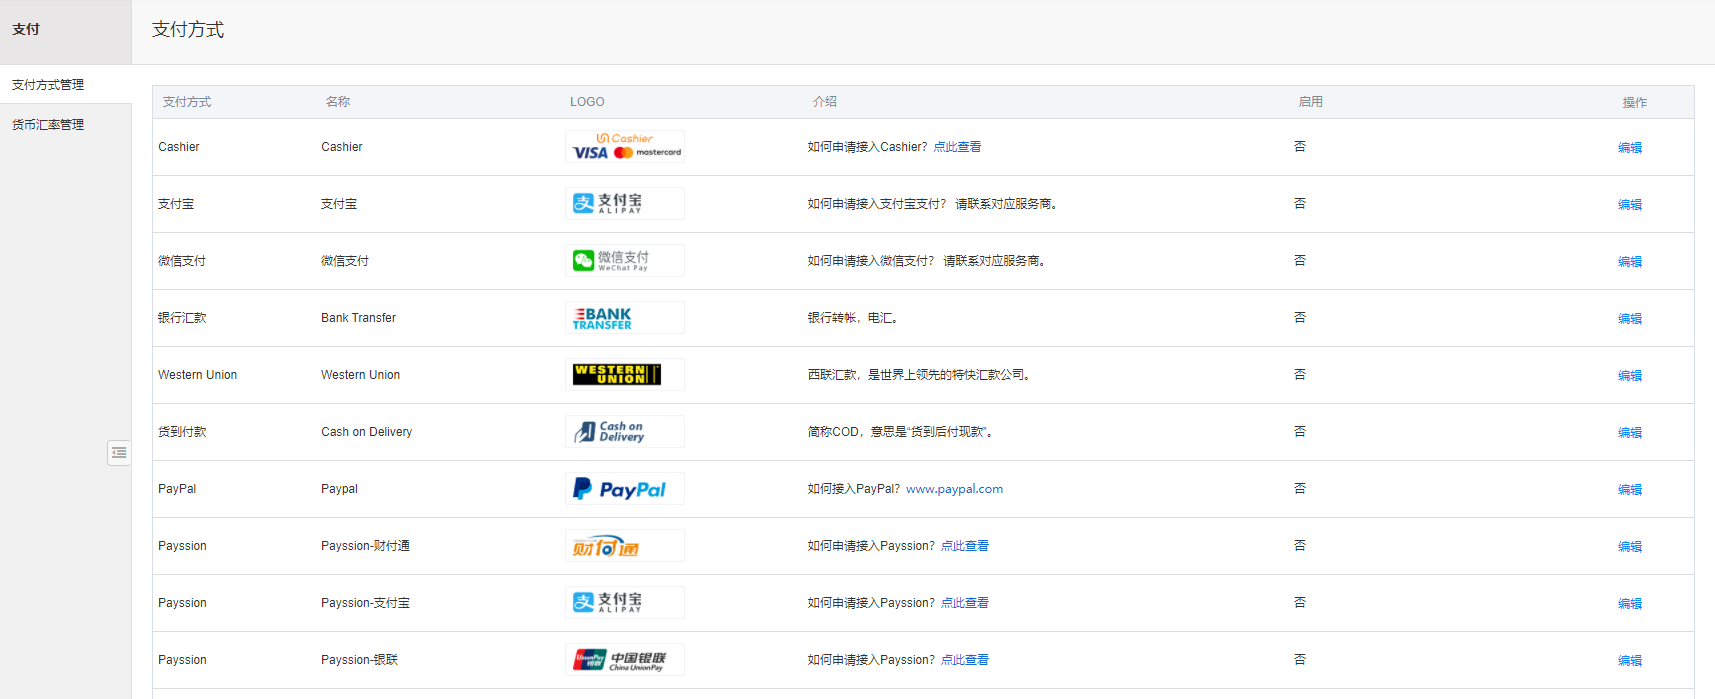Viewport: 1715px width, 699px height.
Task: Click the 货到付款 payment method cell
Action: [x=182, y=432]
